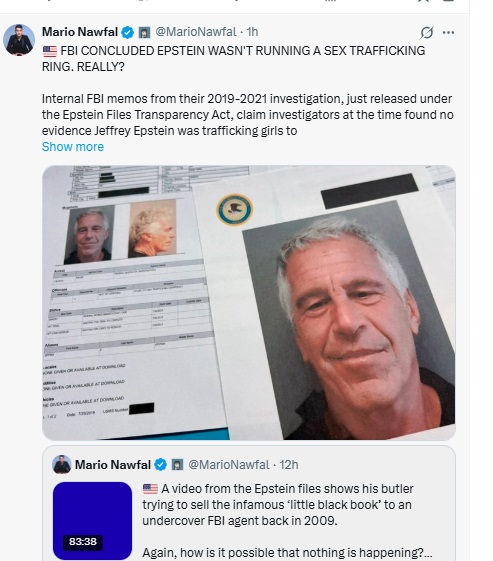Click Mario Nawfal display name on the 1h post
The image size is (493, 561).
(x=80, y=32)
